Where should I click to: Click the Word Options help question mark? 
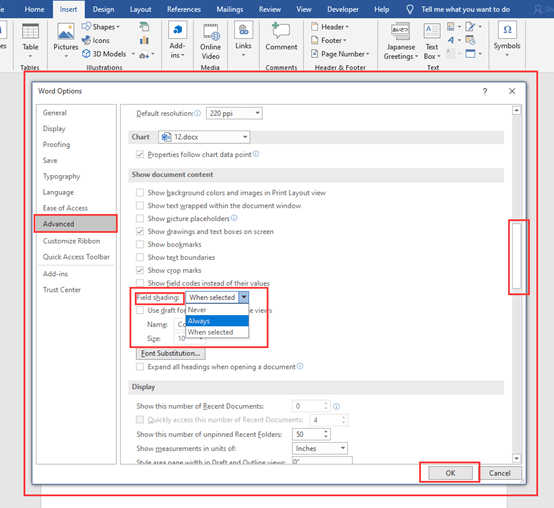(x=485, y=91)
